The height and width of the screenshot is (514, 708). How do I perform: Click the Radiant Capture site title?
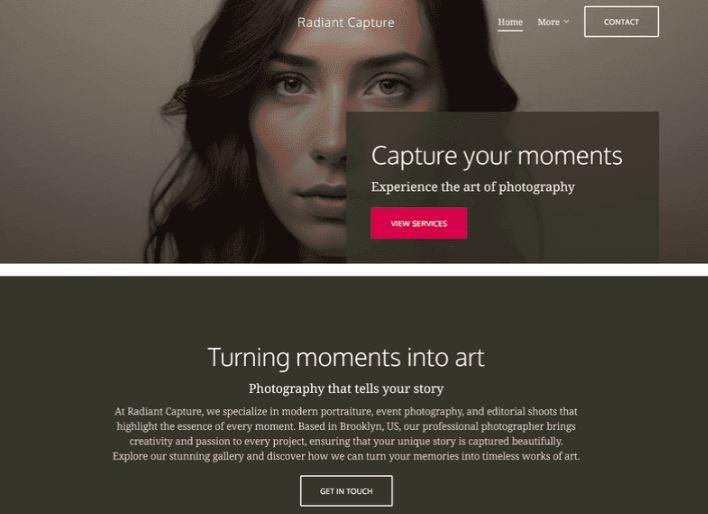click(346, 23)
